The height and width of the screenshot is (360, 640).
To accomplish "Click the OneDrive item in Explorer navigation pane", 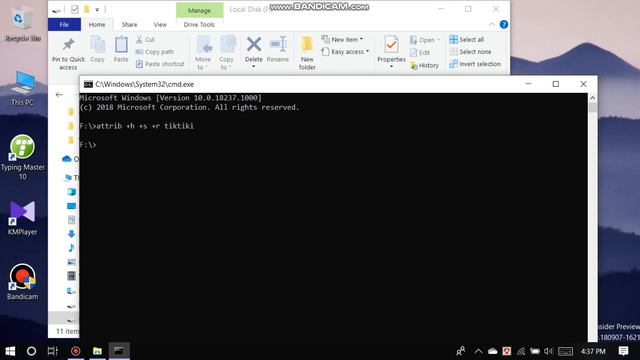I will point(71,159).
